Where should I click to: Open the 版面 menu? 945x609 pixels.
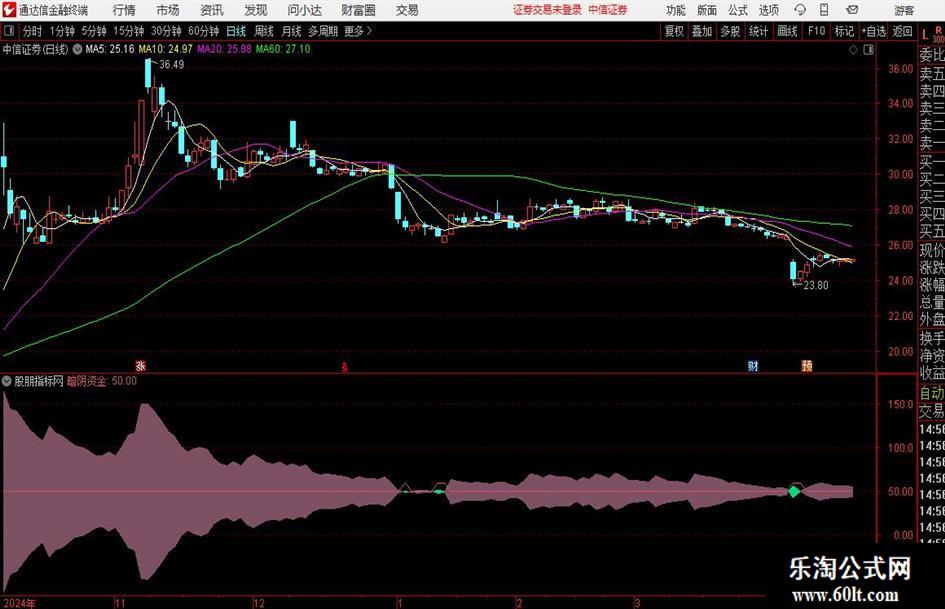tap(707, 10)
